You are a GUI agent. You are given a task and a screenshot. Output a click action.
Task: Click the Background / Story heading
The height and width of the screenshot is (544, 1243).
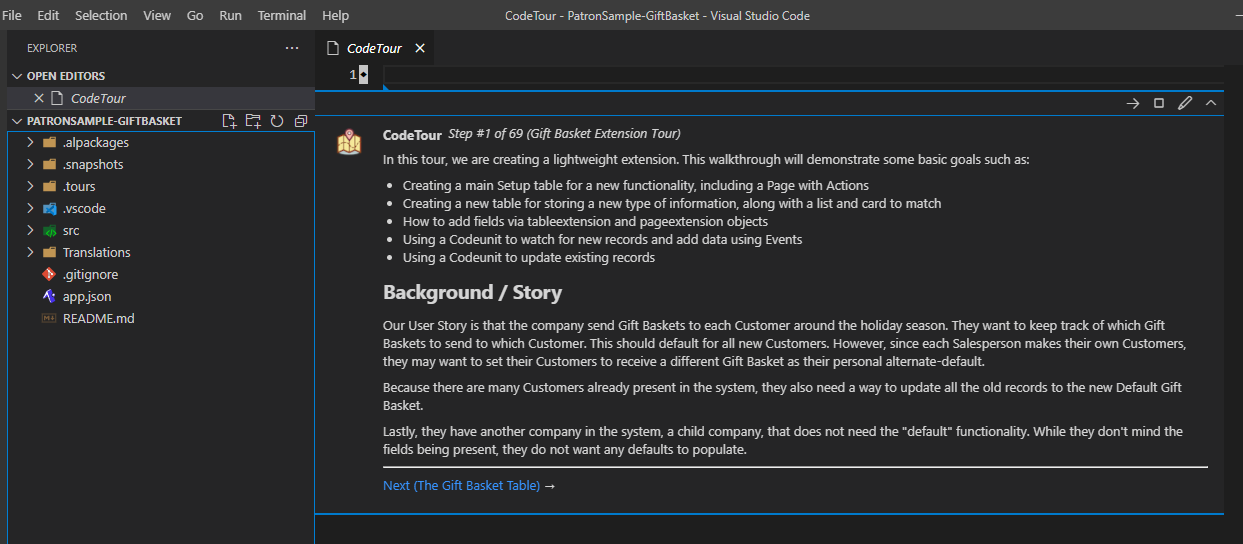coord(472,293)
